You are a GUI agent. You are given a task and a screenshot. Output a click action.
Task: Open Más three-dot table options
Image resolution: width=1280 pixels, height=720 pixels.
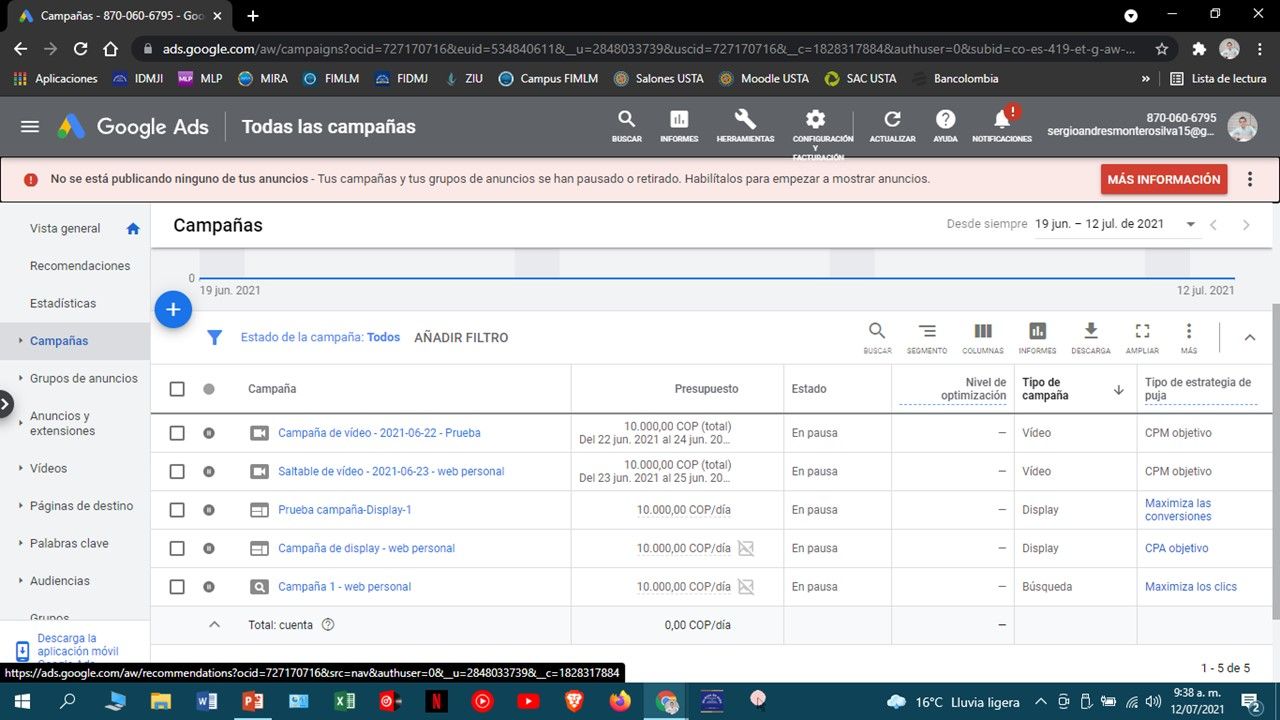pos(1189,337)
